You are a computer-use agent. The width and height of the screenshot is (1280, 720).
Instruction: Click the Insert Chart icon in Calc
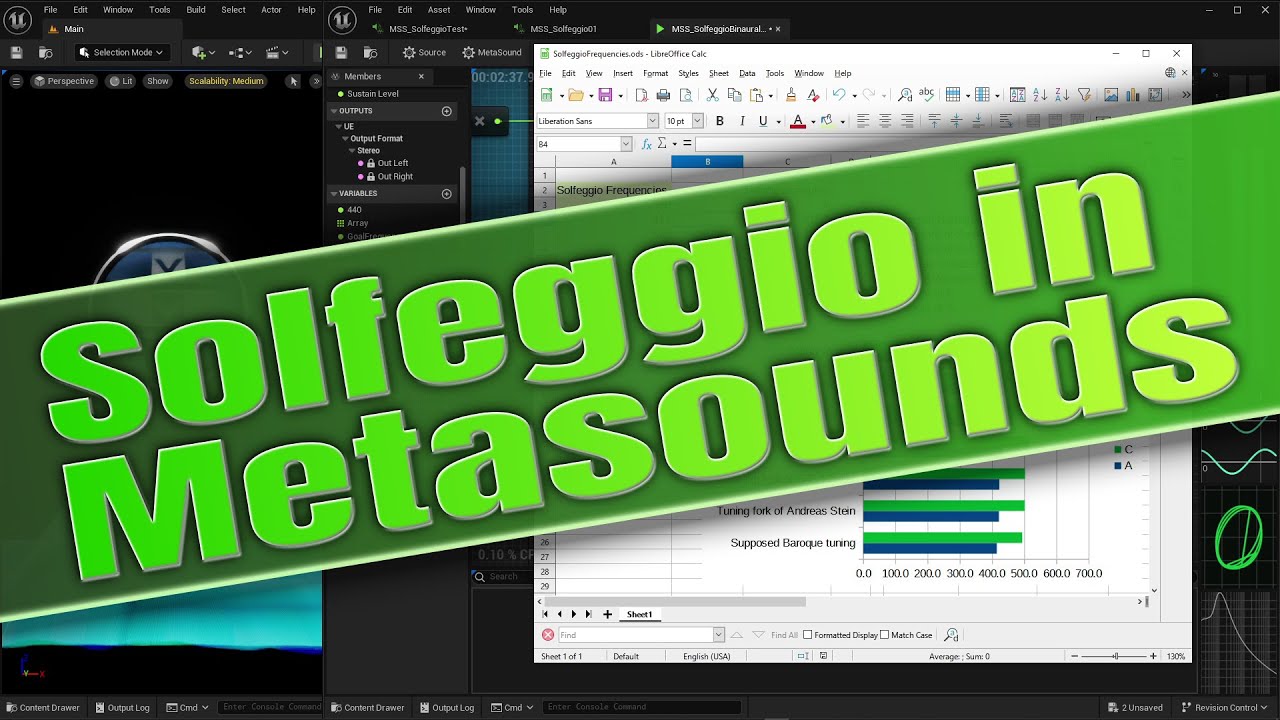pos(1134,95)
